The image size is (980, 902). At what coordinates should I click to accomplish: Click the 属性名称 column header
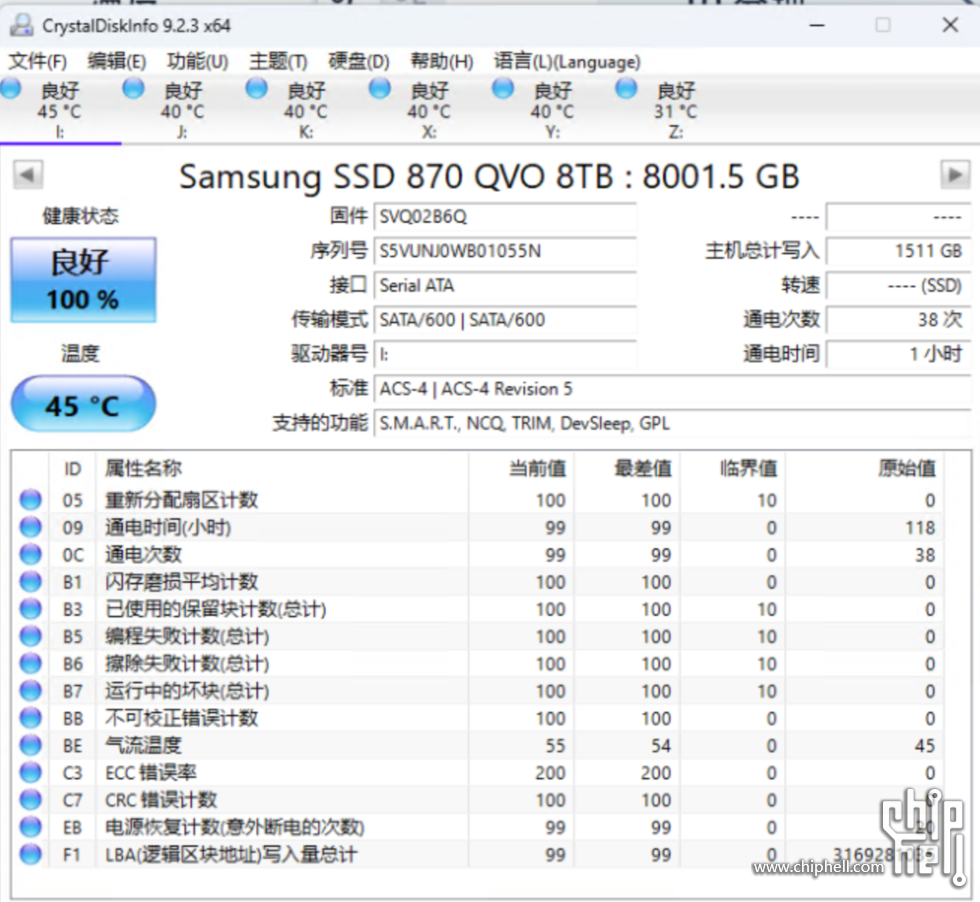(x=282, y=468)
